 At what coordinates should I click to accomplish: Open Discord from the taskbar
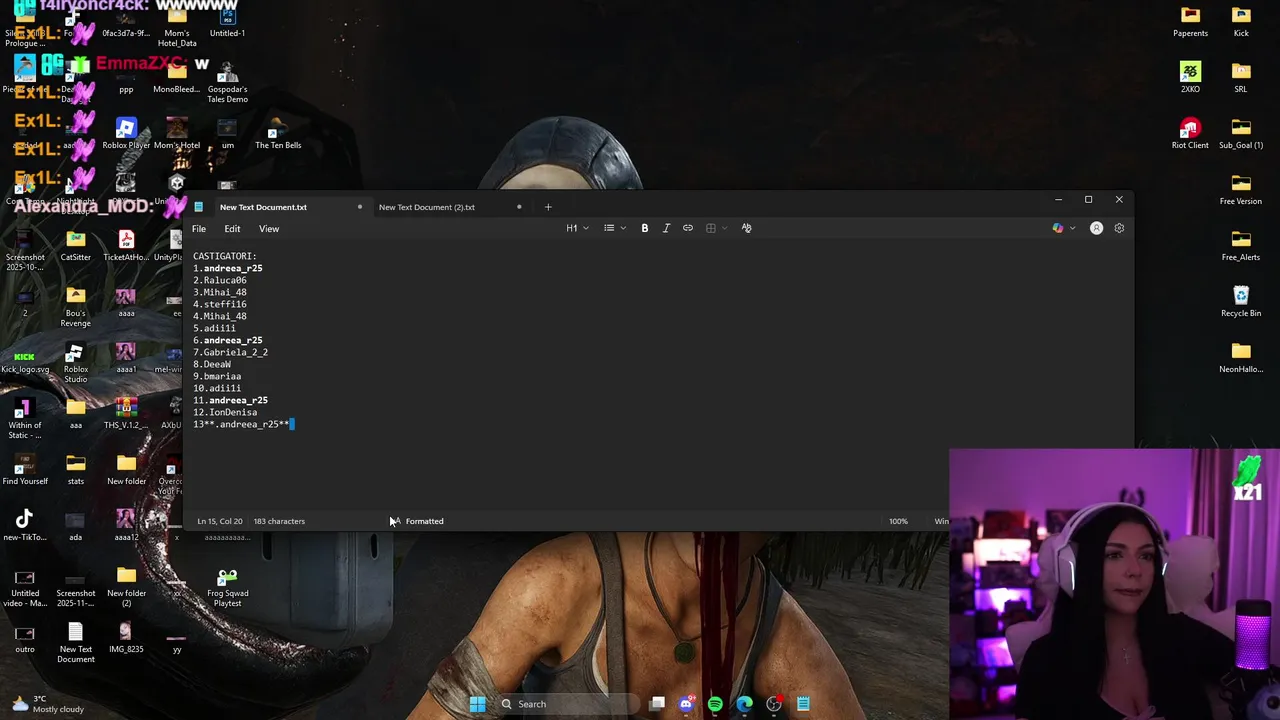pos(686,704)
